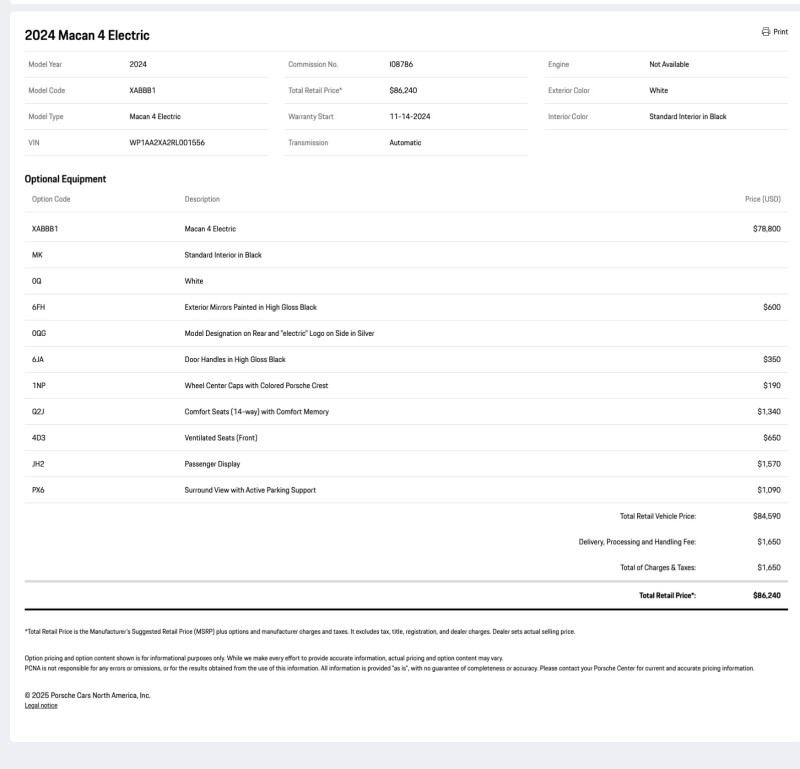Click the 2024 Macan 4 Electric heading
Viewport: 800px width, 769px height.
click(87, 35)
